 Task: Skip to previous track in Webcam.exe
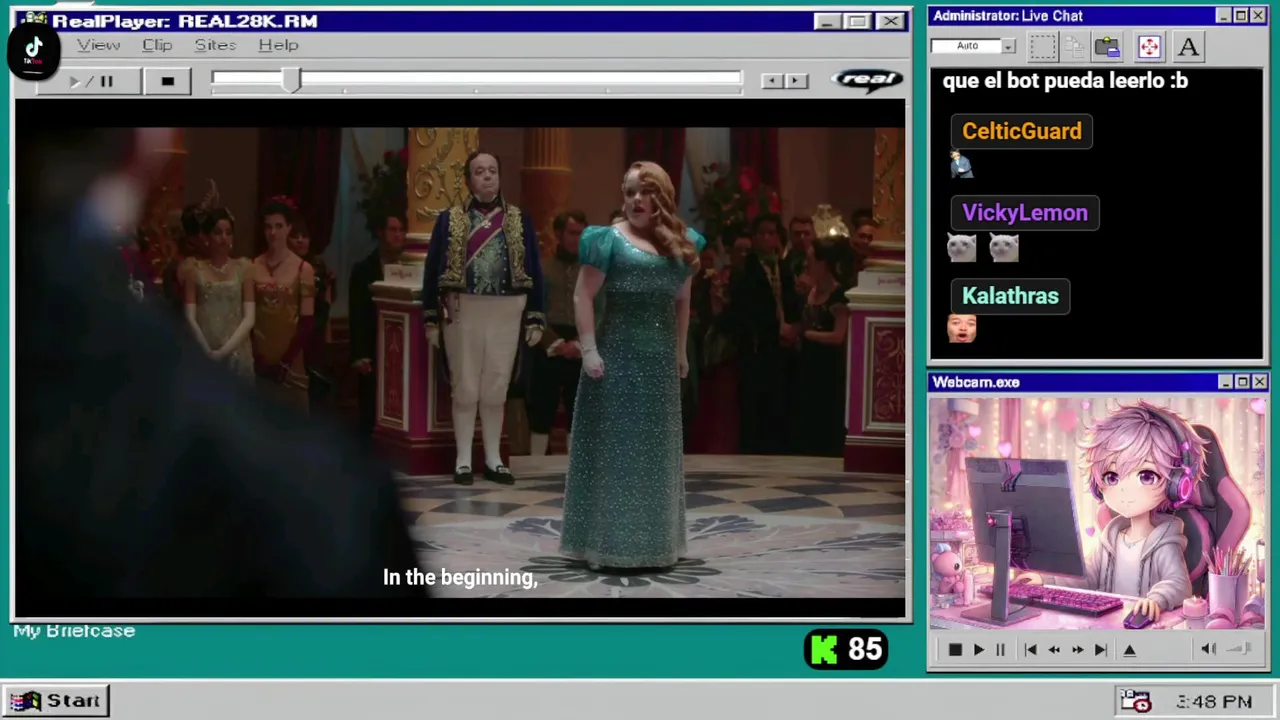coord(1030,650)
